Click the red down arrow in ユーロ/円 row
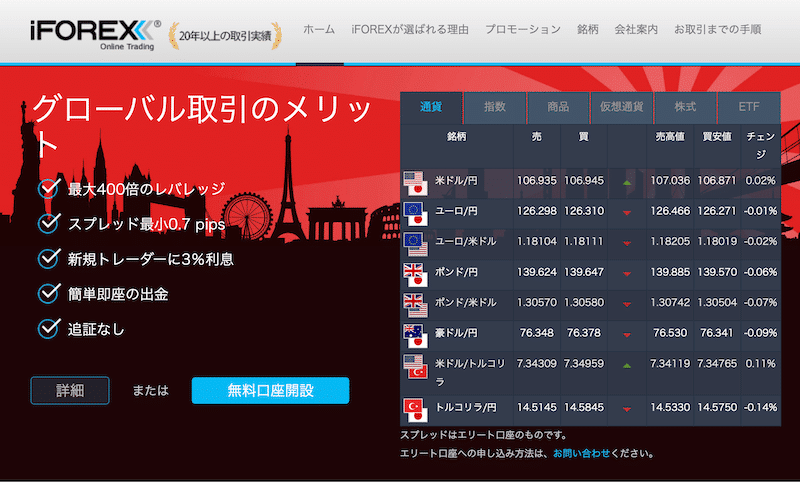Image resolution: width=800 pixels, height=485 pixels. tap(627, 213)
